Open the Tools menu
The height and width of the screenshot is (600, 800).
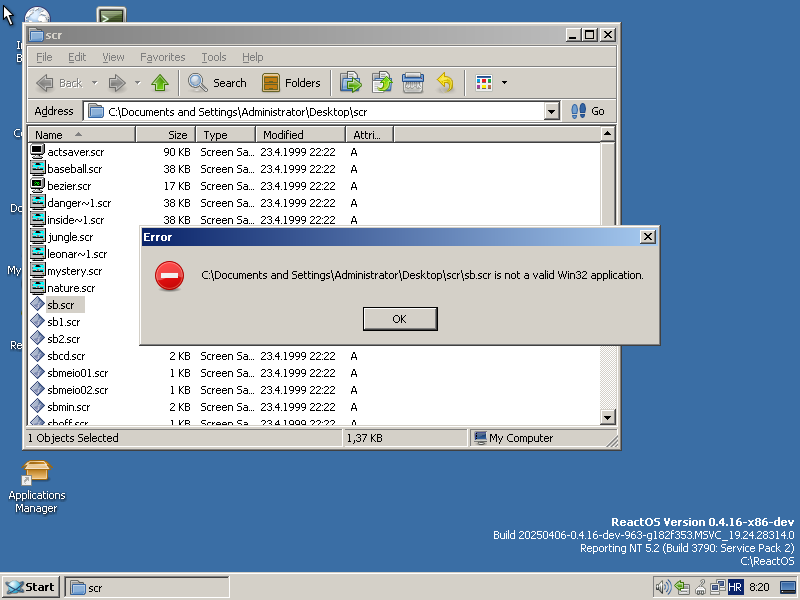214,57
